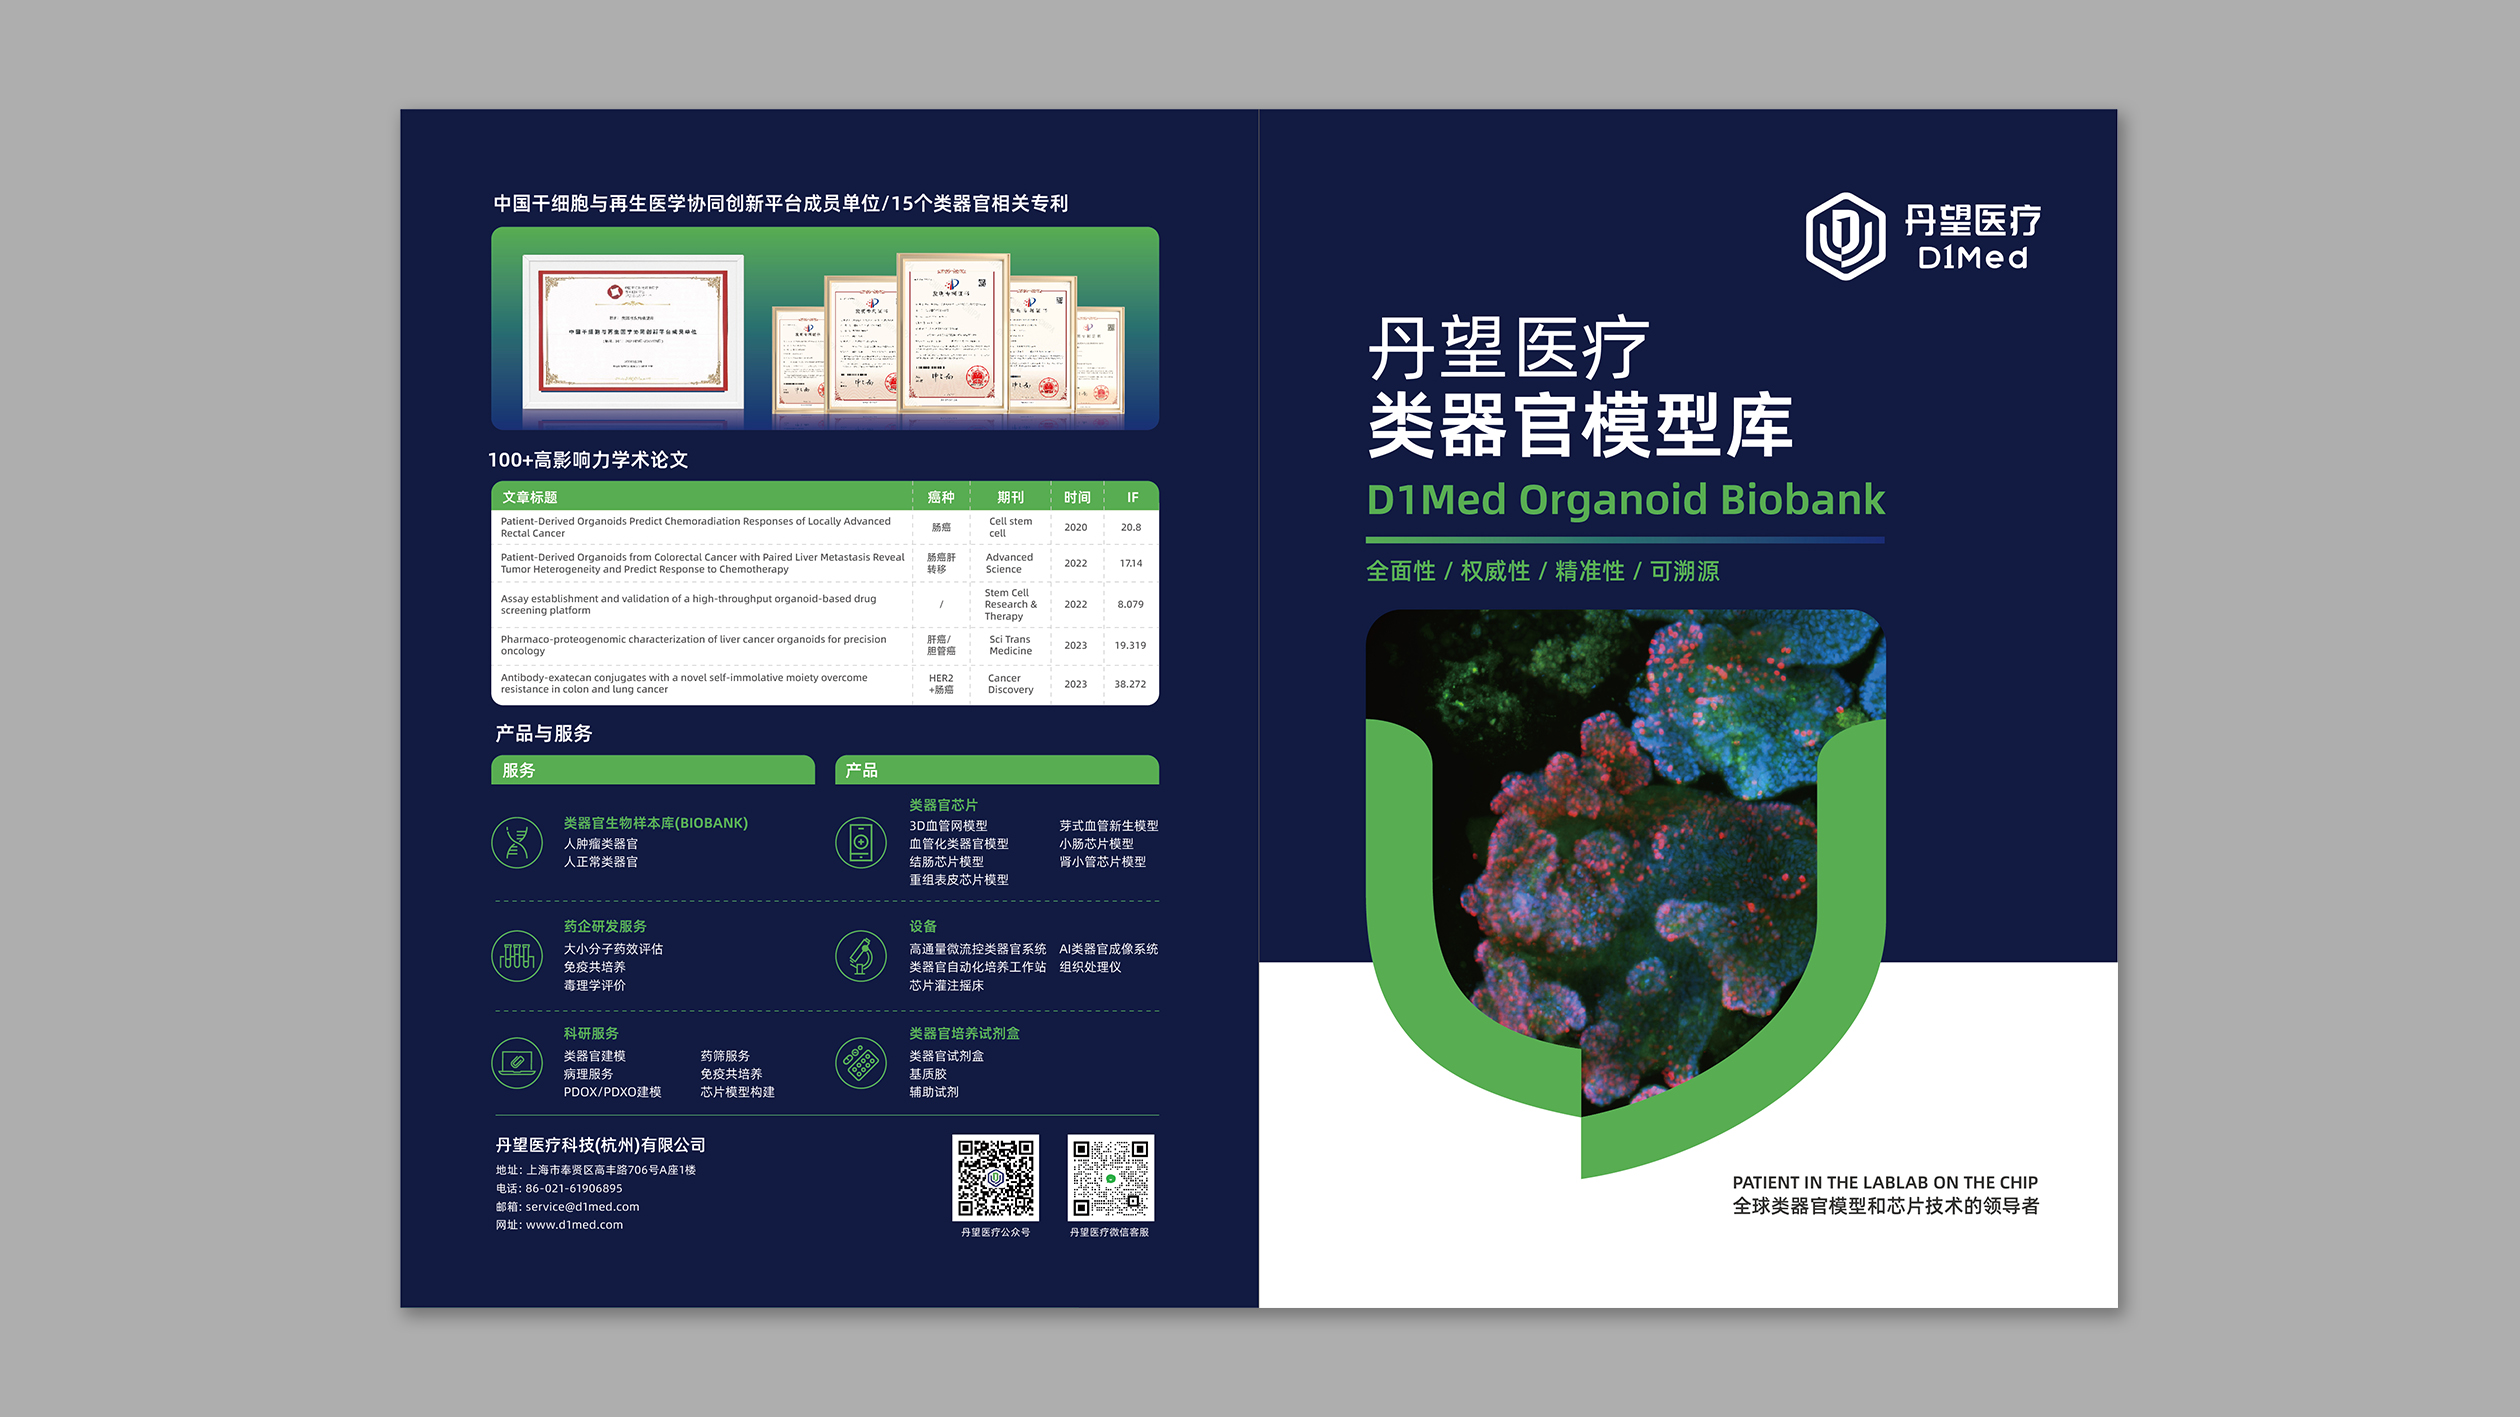
Task: Select the 服务 section header
Action: click(653, 770)
